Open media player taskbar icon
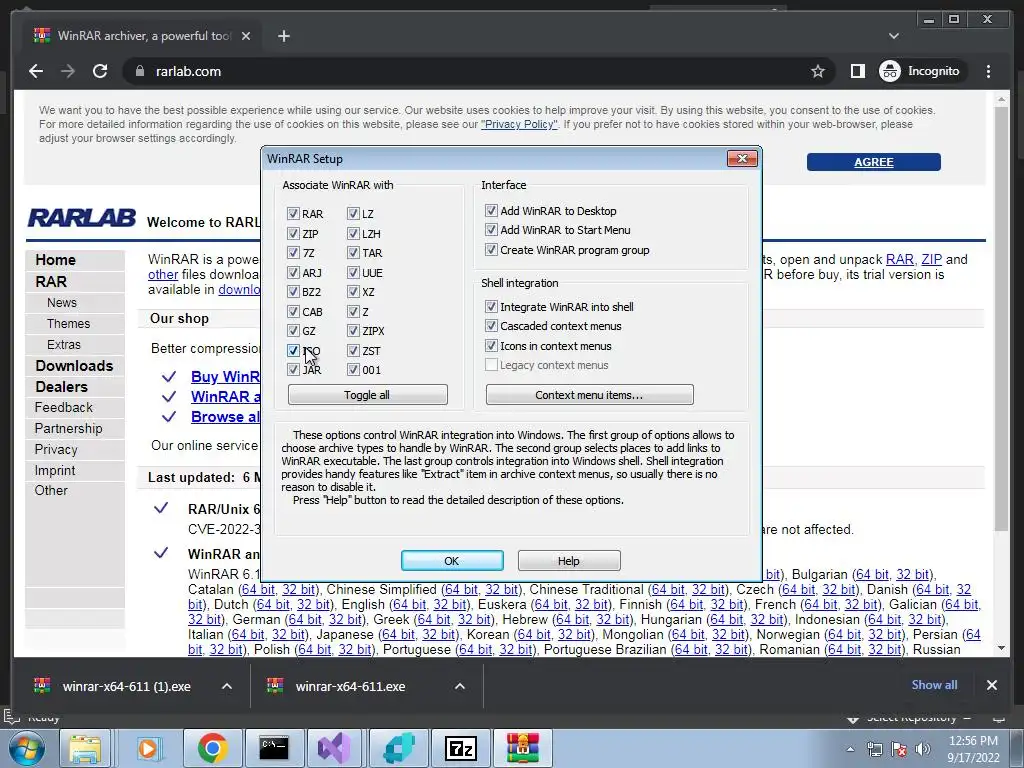1024x768 pixels. (x=148, y=748)
